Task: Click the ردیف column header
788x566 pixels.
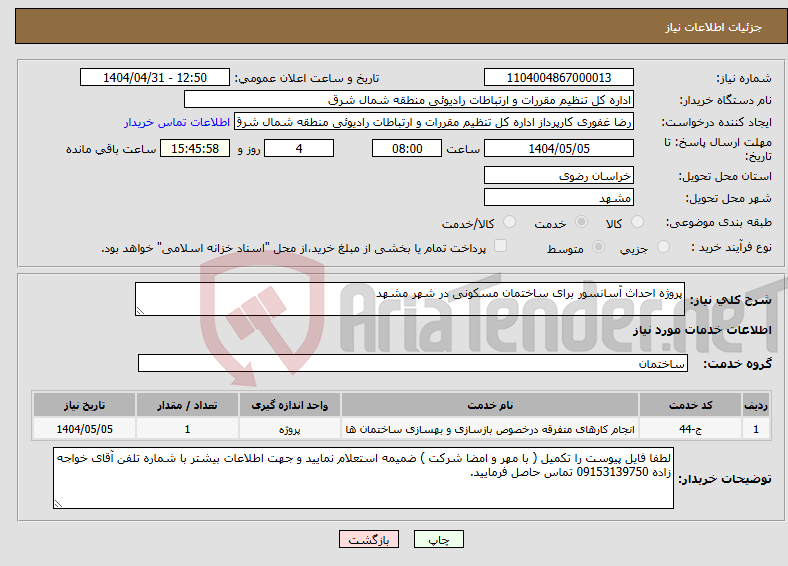Action: click(756, 405)
